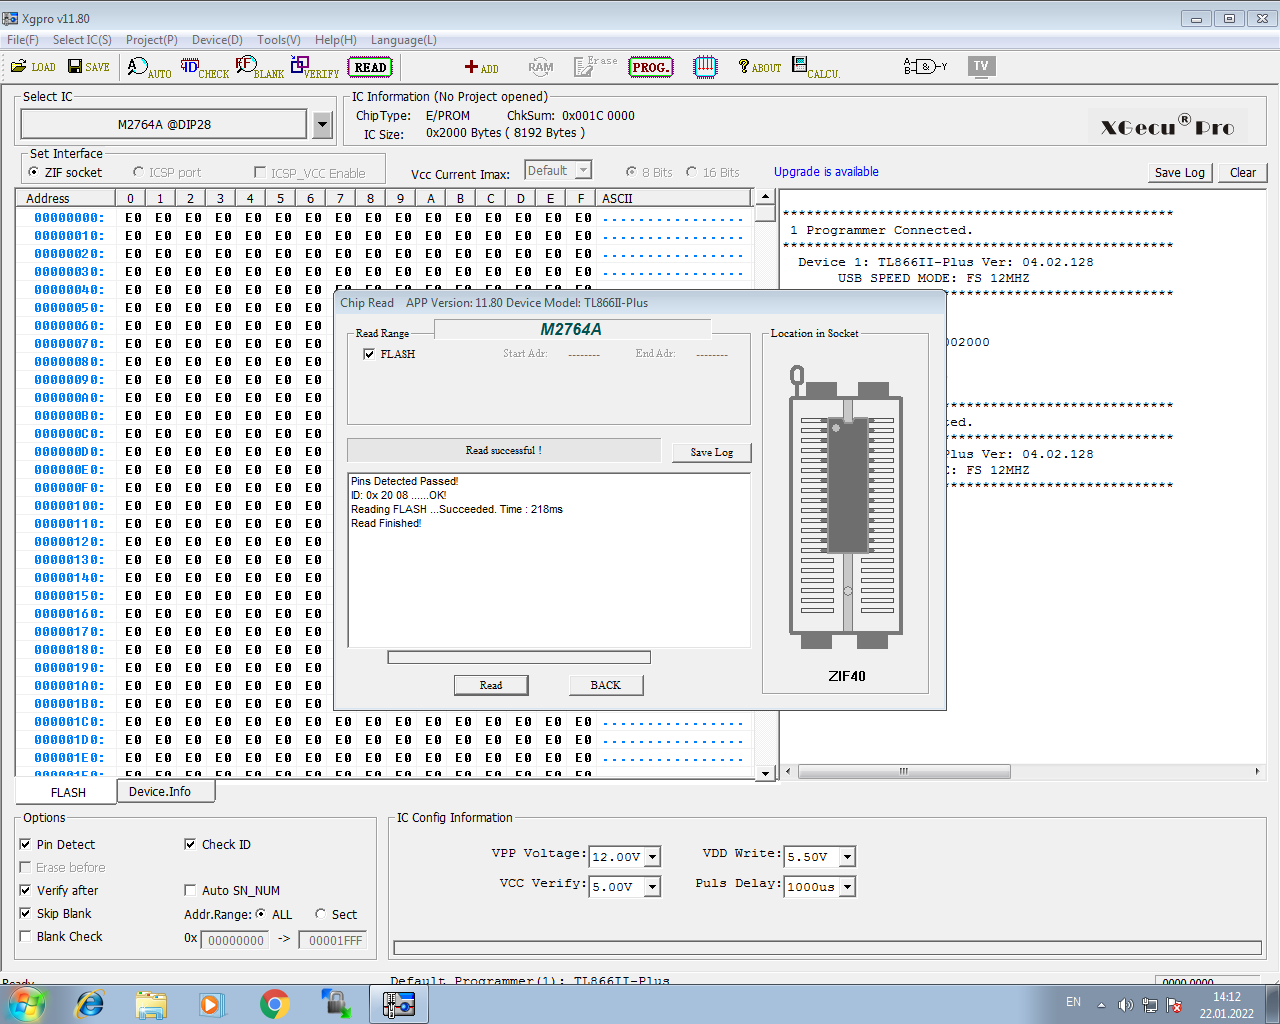Viewport: 1280px width, 1024px height.
Task: Click the volume speaker tray icon
Action: [1125, 1005]
